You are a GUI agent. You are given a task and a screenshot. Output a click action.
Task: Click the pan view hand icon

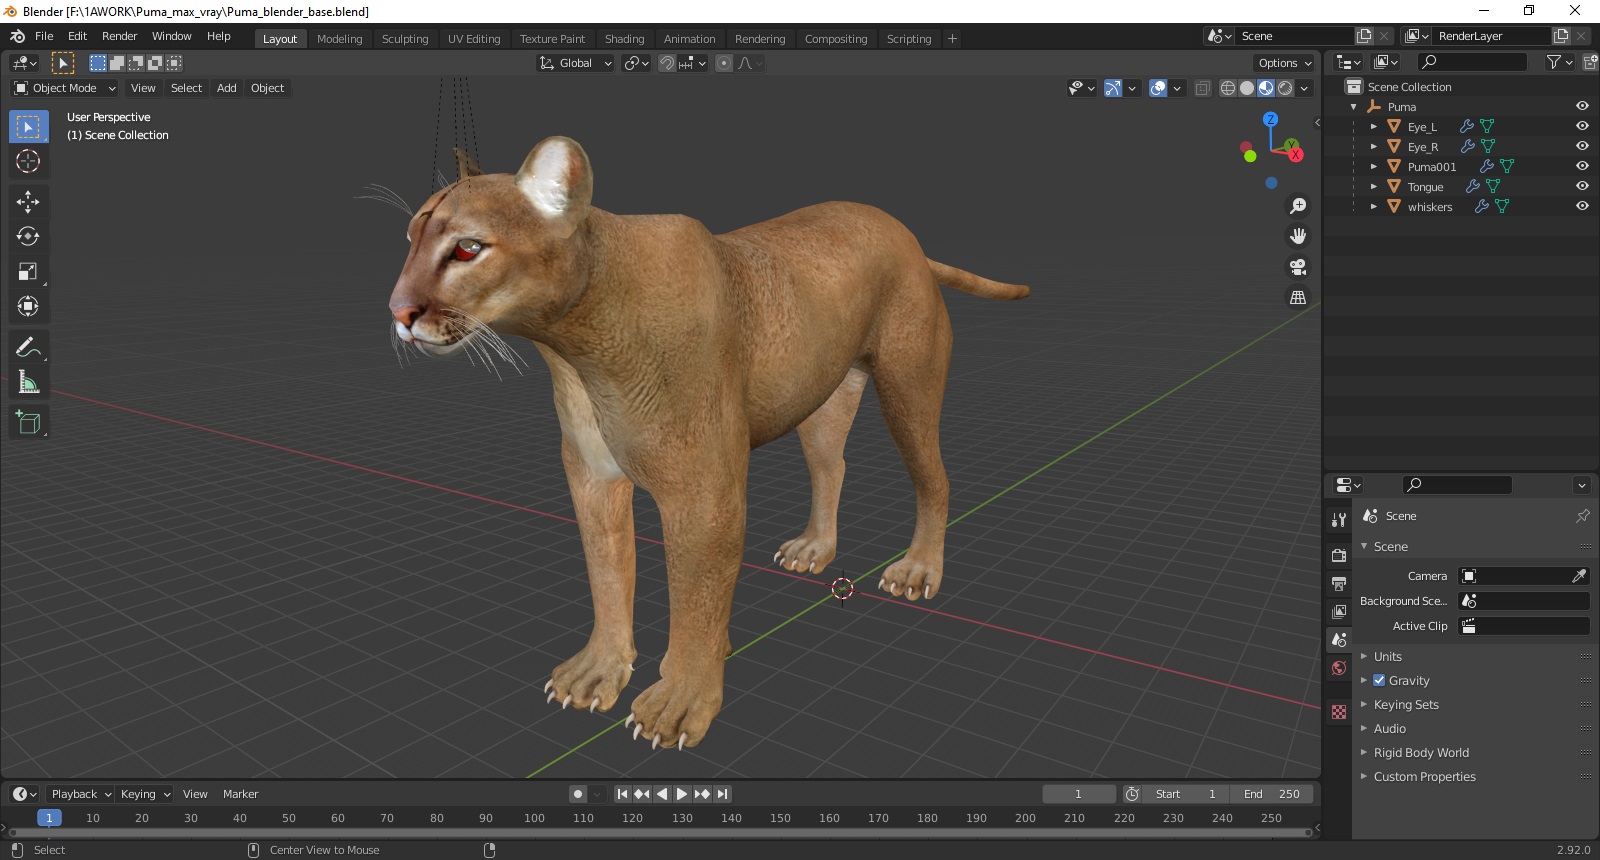click(x=1298, y=236)
